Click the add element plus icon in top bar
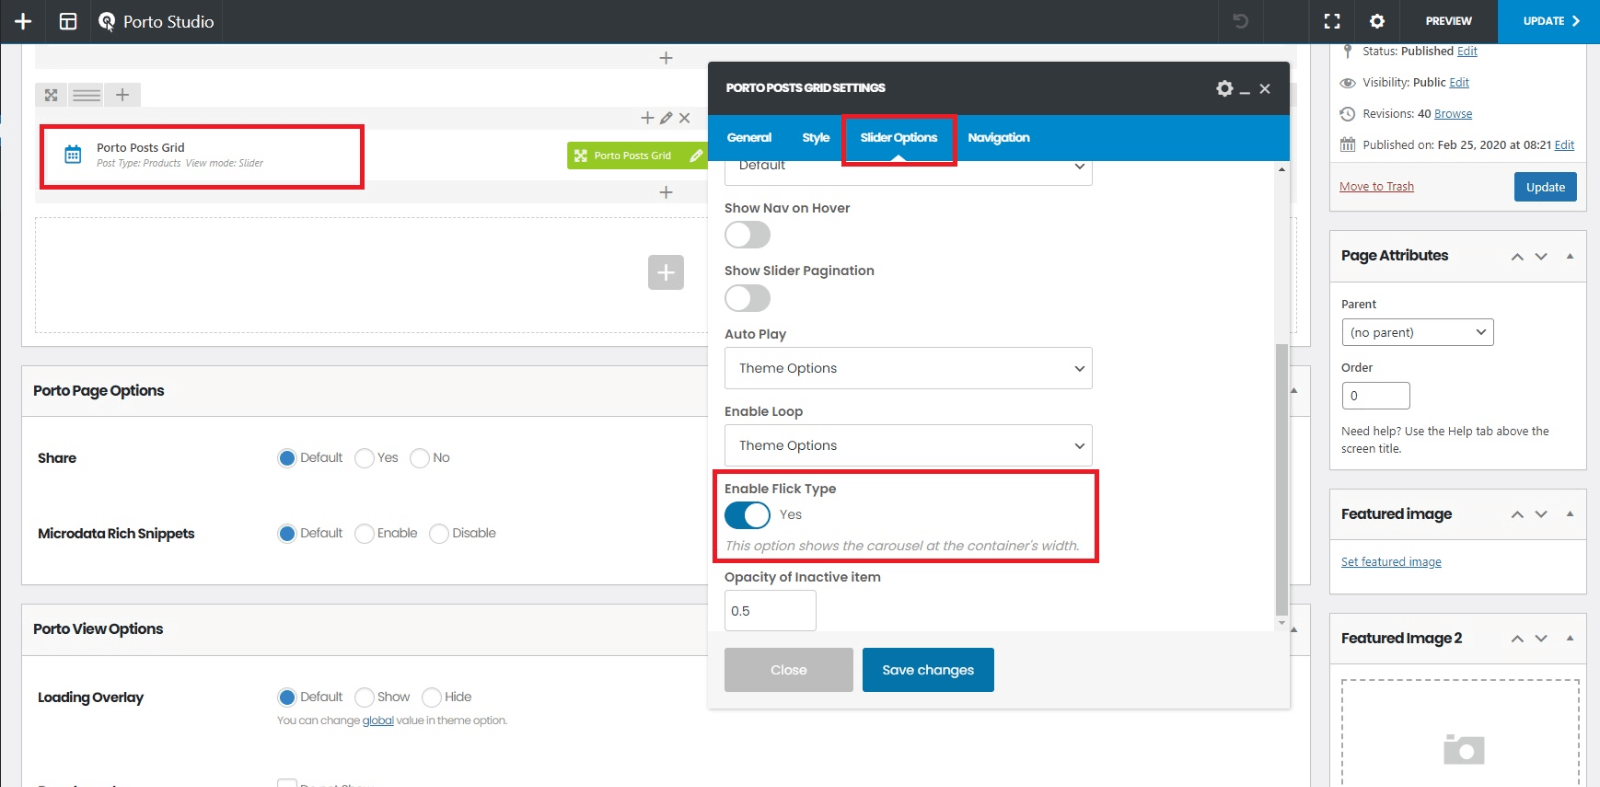The width and height of the screenshot is (1600, 787). (23, 21)
